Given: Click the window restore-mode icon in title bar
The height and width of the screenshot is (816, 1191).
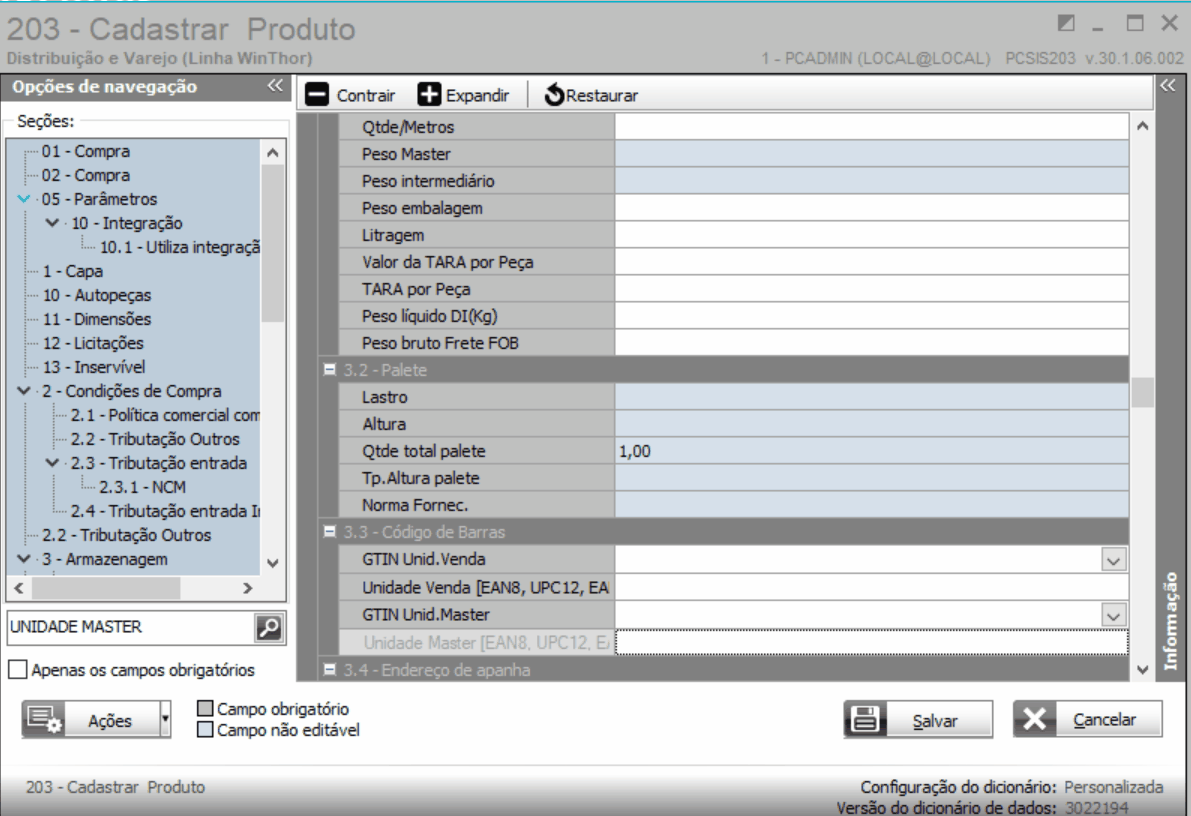Looking at the screenshot, I should 1066,23.
